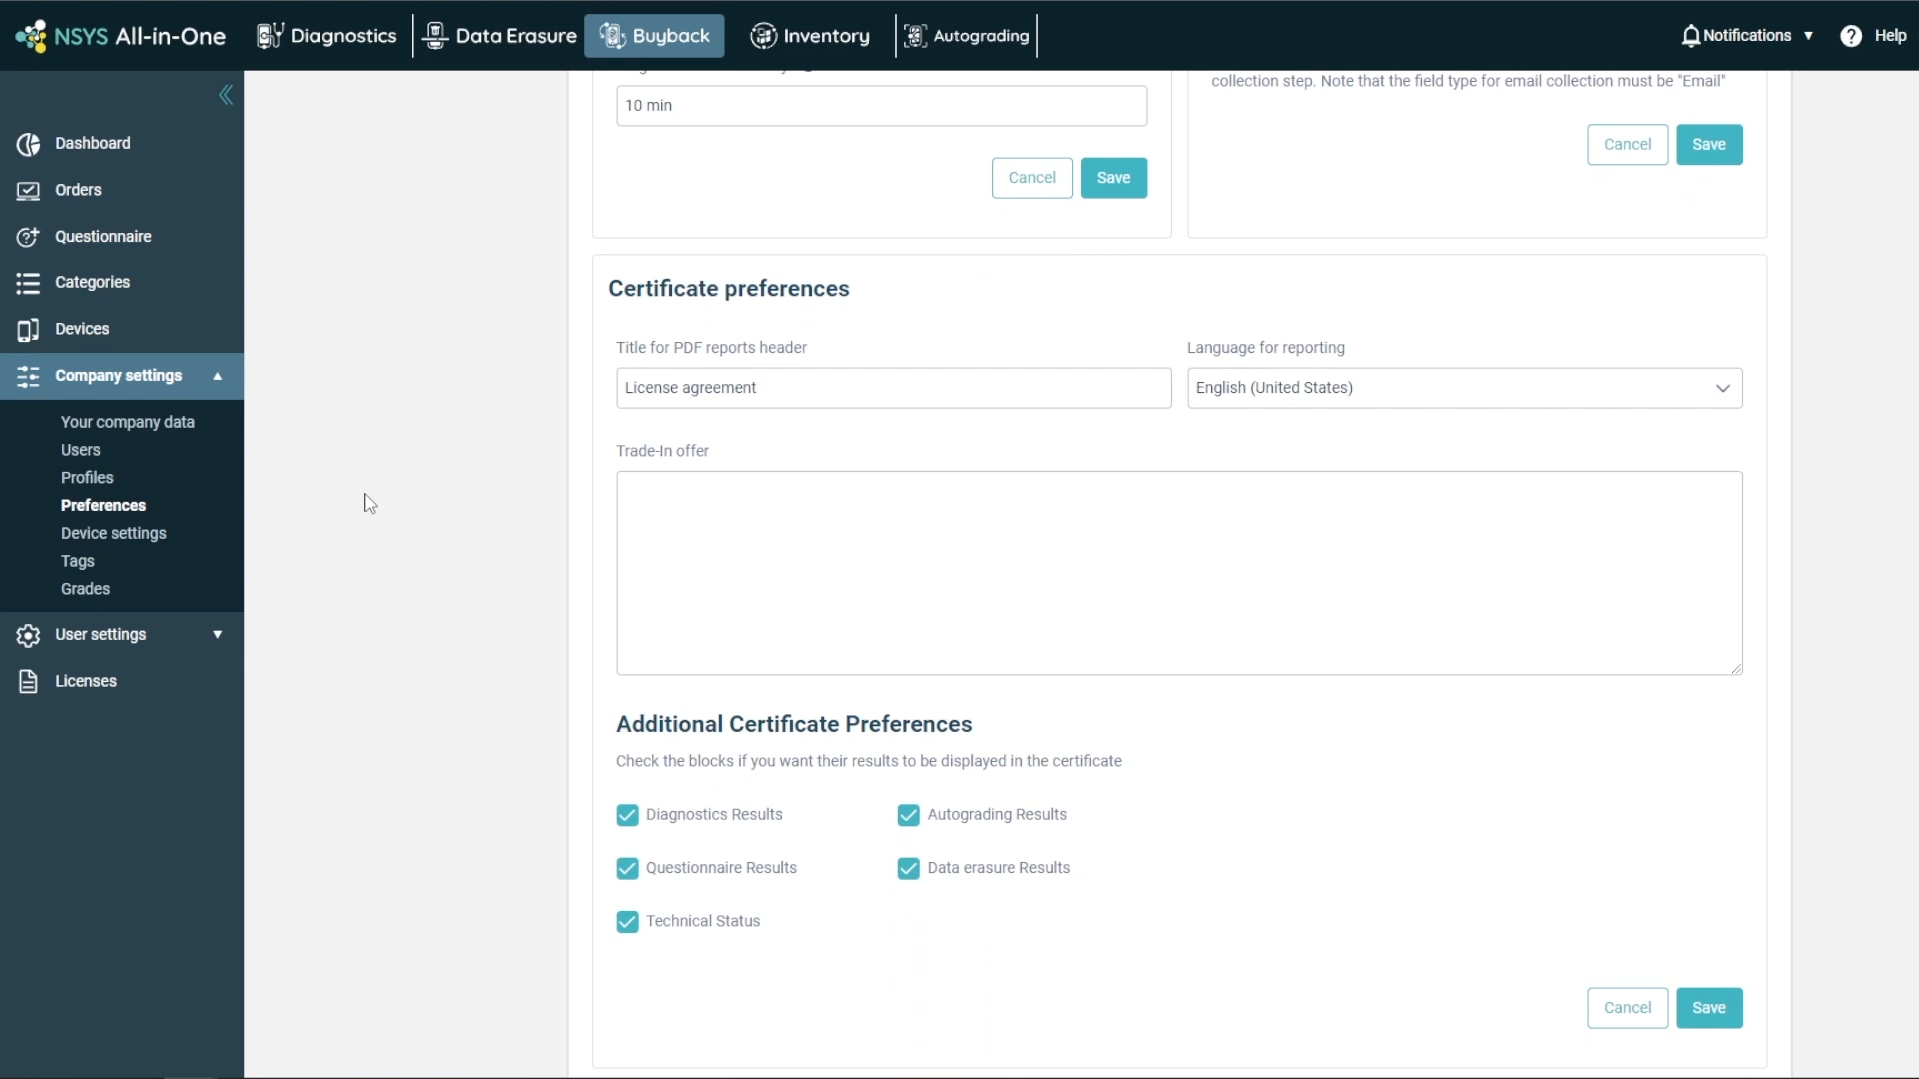Switch to the Data Erasure tab

coord(500,36)
